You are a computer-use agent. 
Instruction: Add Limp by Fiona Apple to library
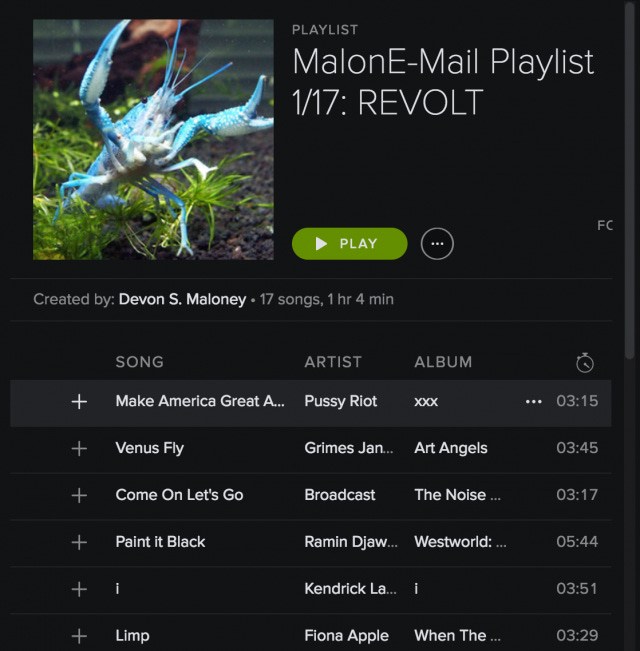tap(79, 636)
